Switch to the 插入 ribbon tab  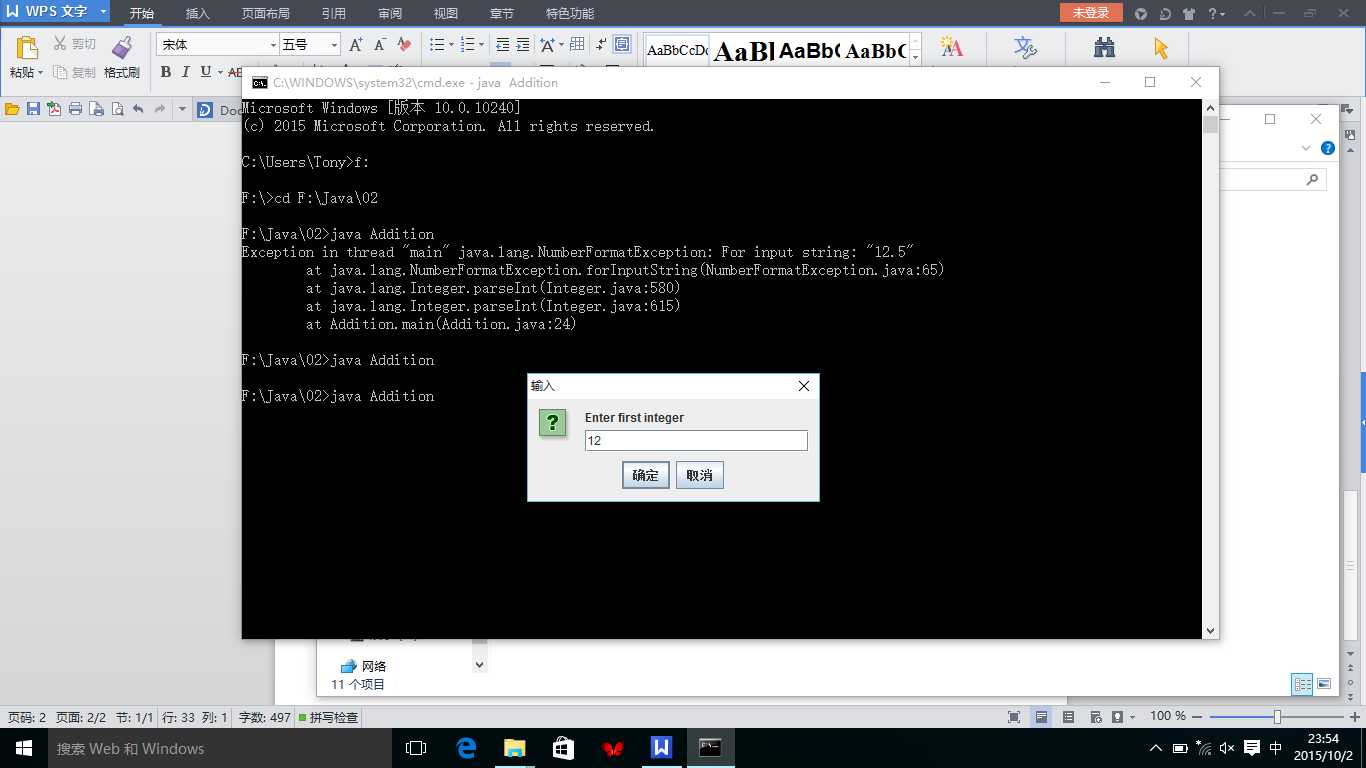(198, 14)
